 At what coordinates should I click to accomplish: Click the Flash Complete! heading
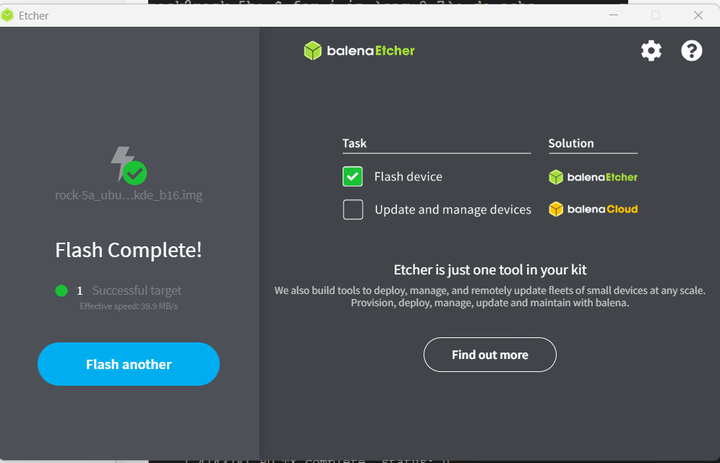click(x=129, y=250)
